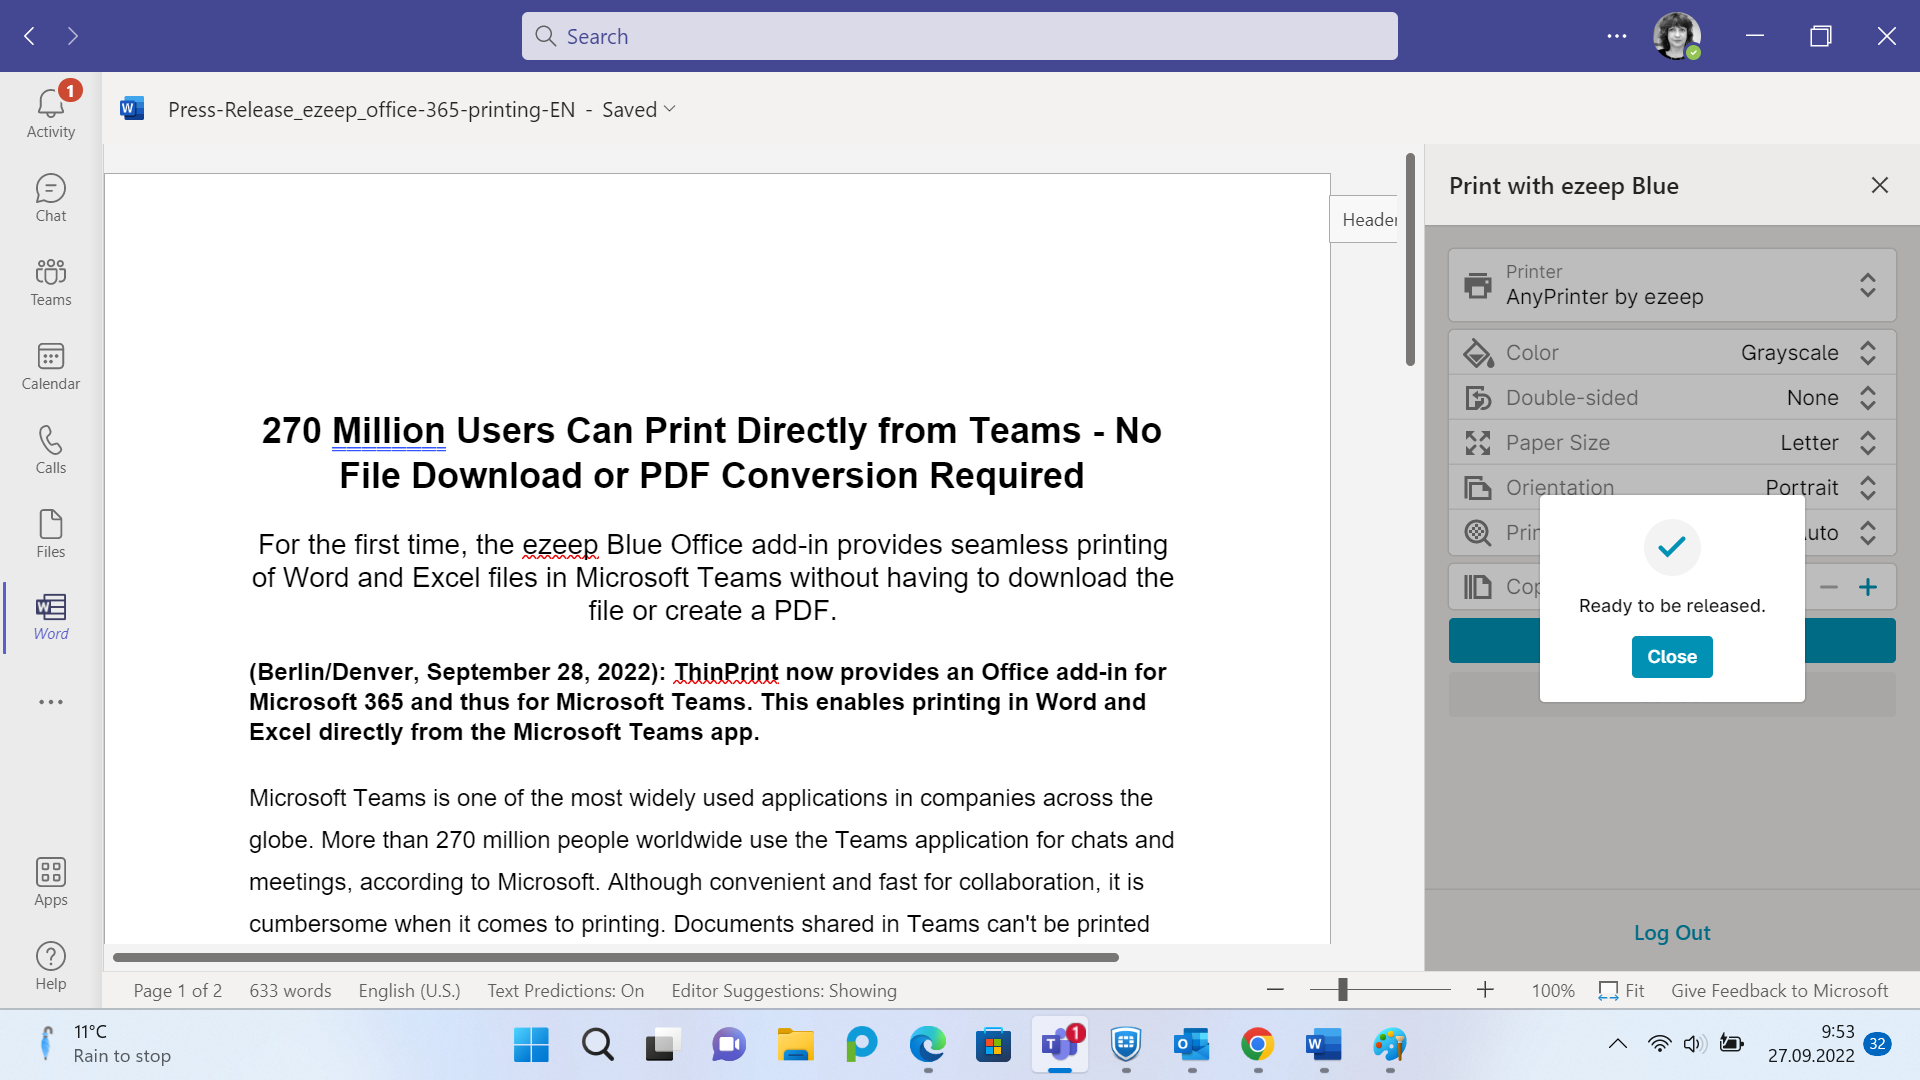
Task: Open the Teams section in the sidebar
Action: point(51,282)
